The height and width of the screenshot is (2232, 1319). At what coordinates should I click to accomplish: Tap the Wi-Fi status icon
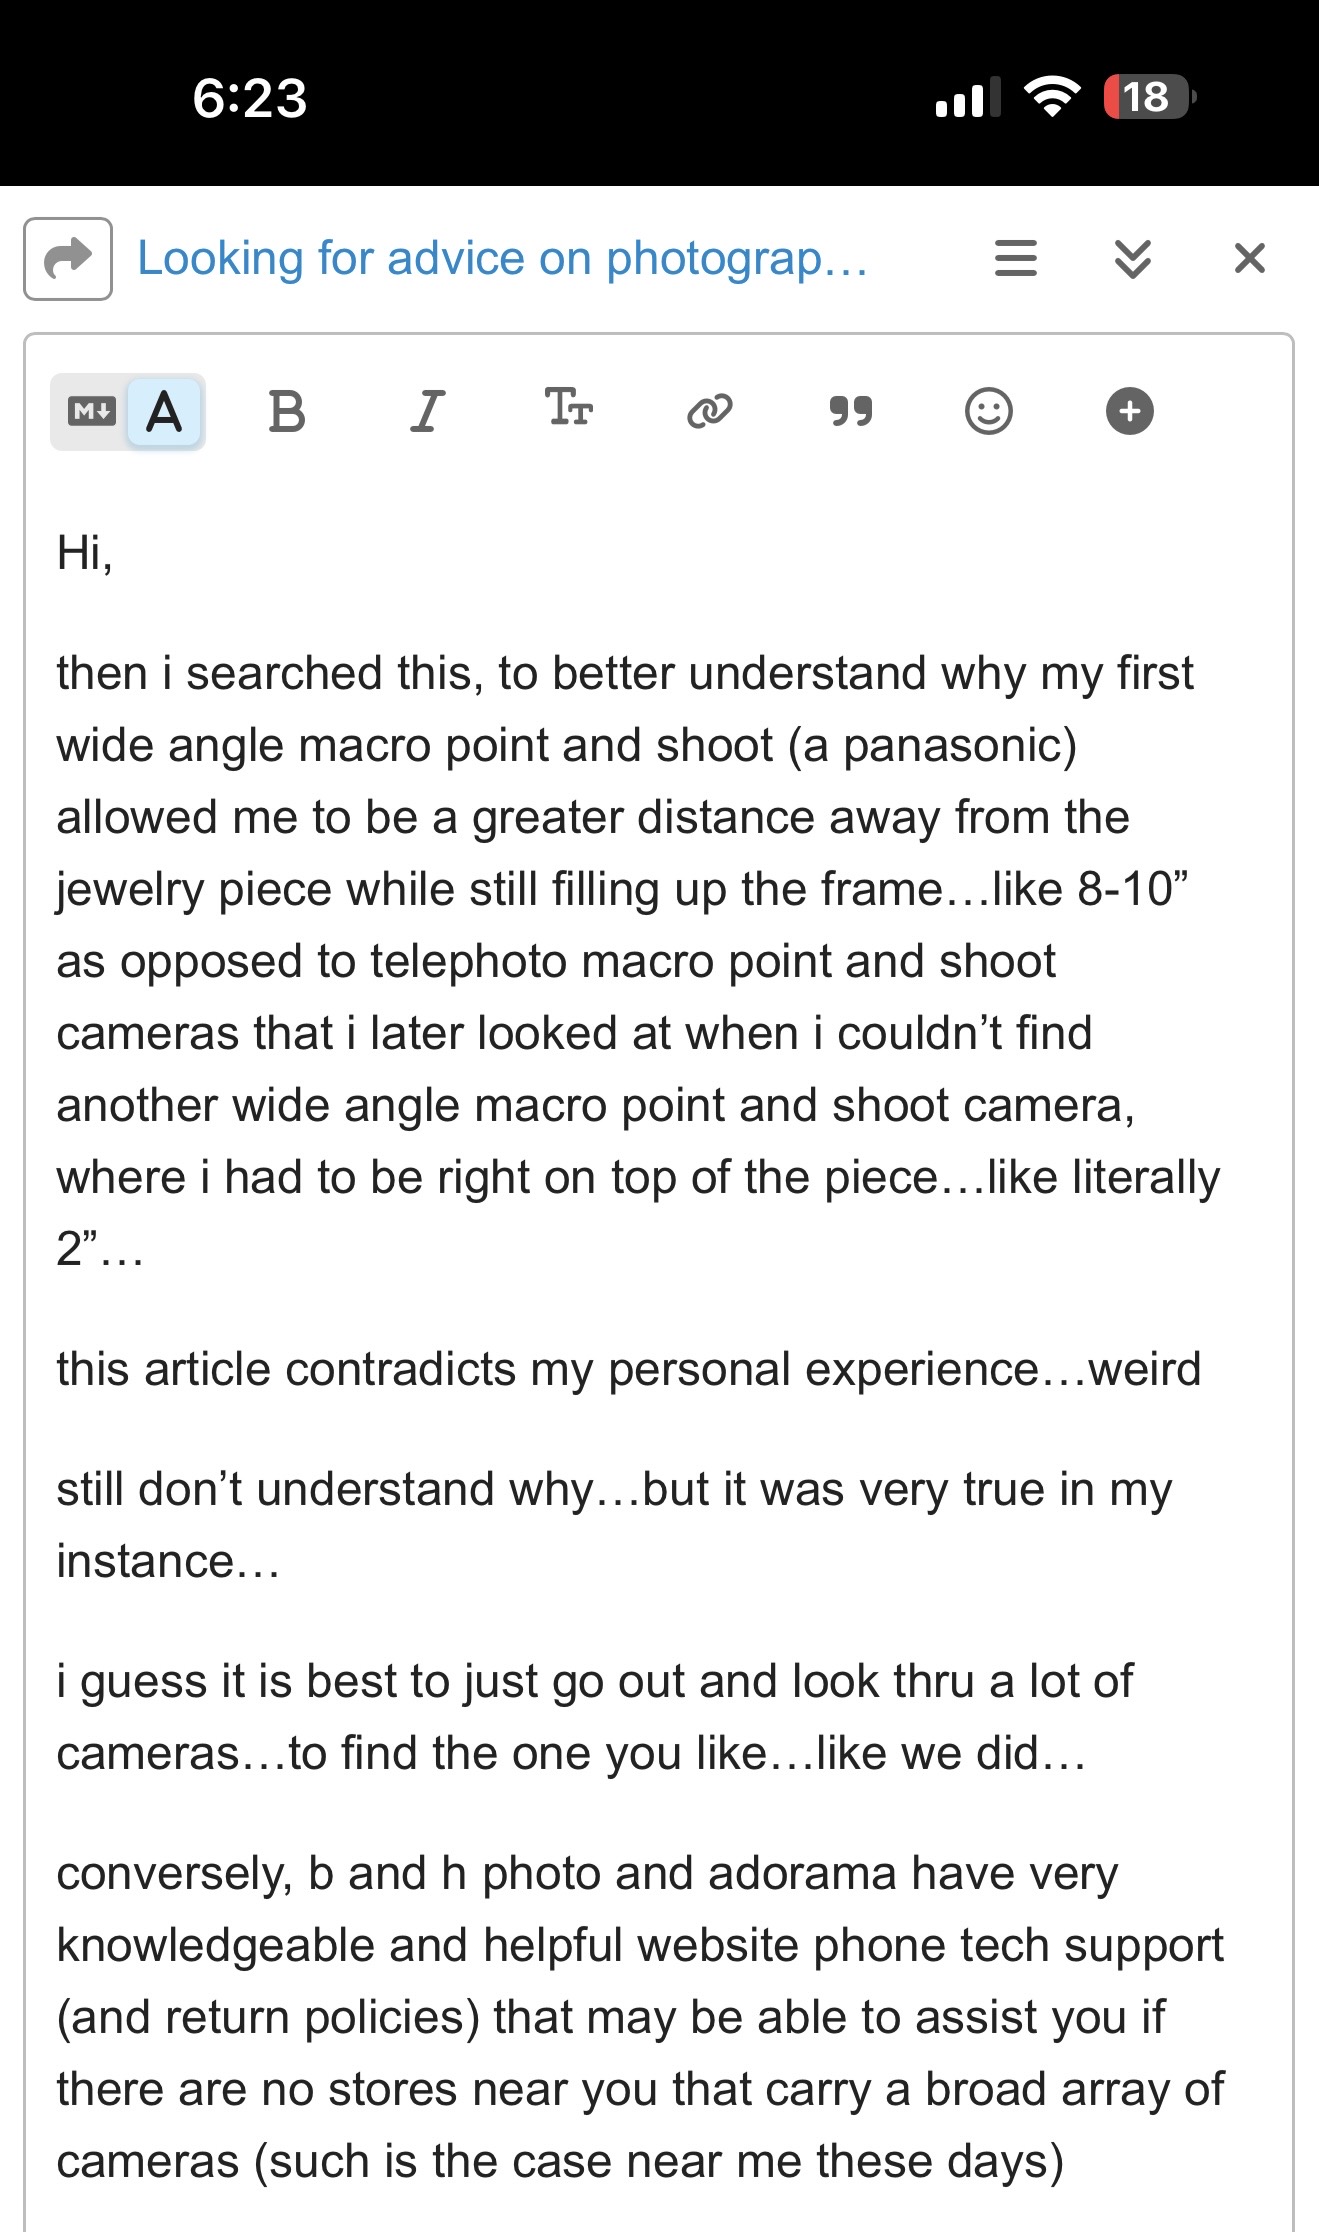click(x=1051, y=97)
